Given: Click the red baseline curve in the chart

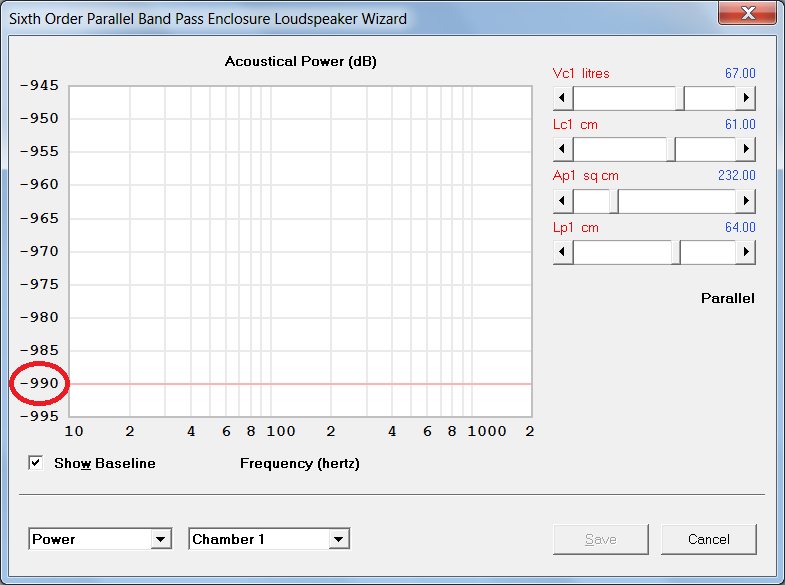Looking at the screenshot, I should pos(300,384).
